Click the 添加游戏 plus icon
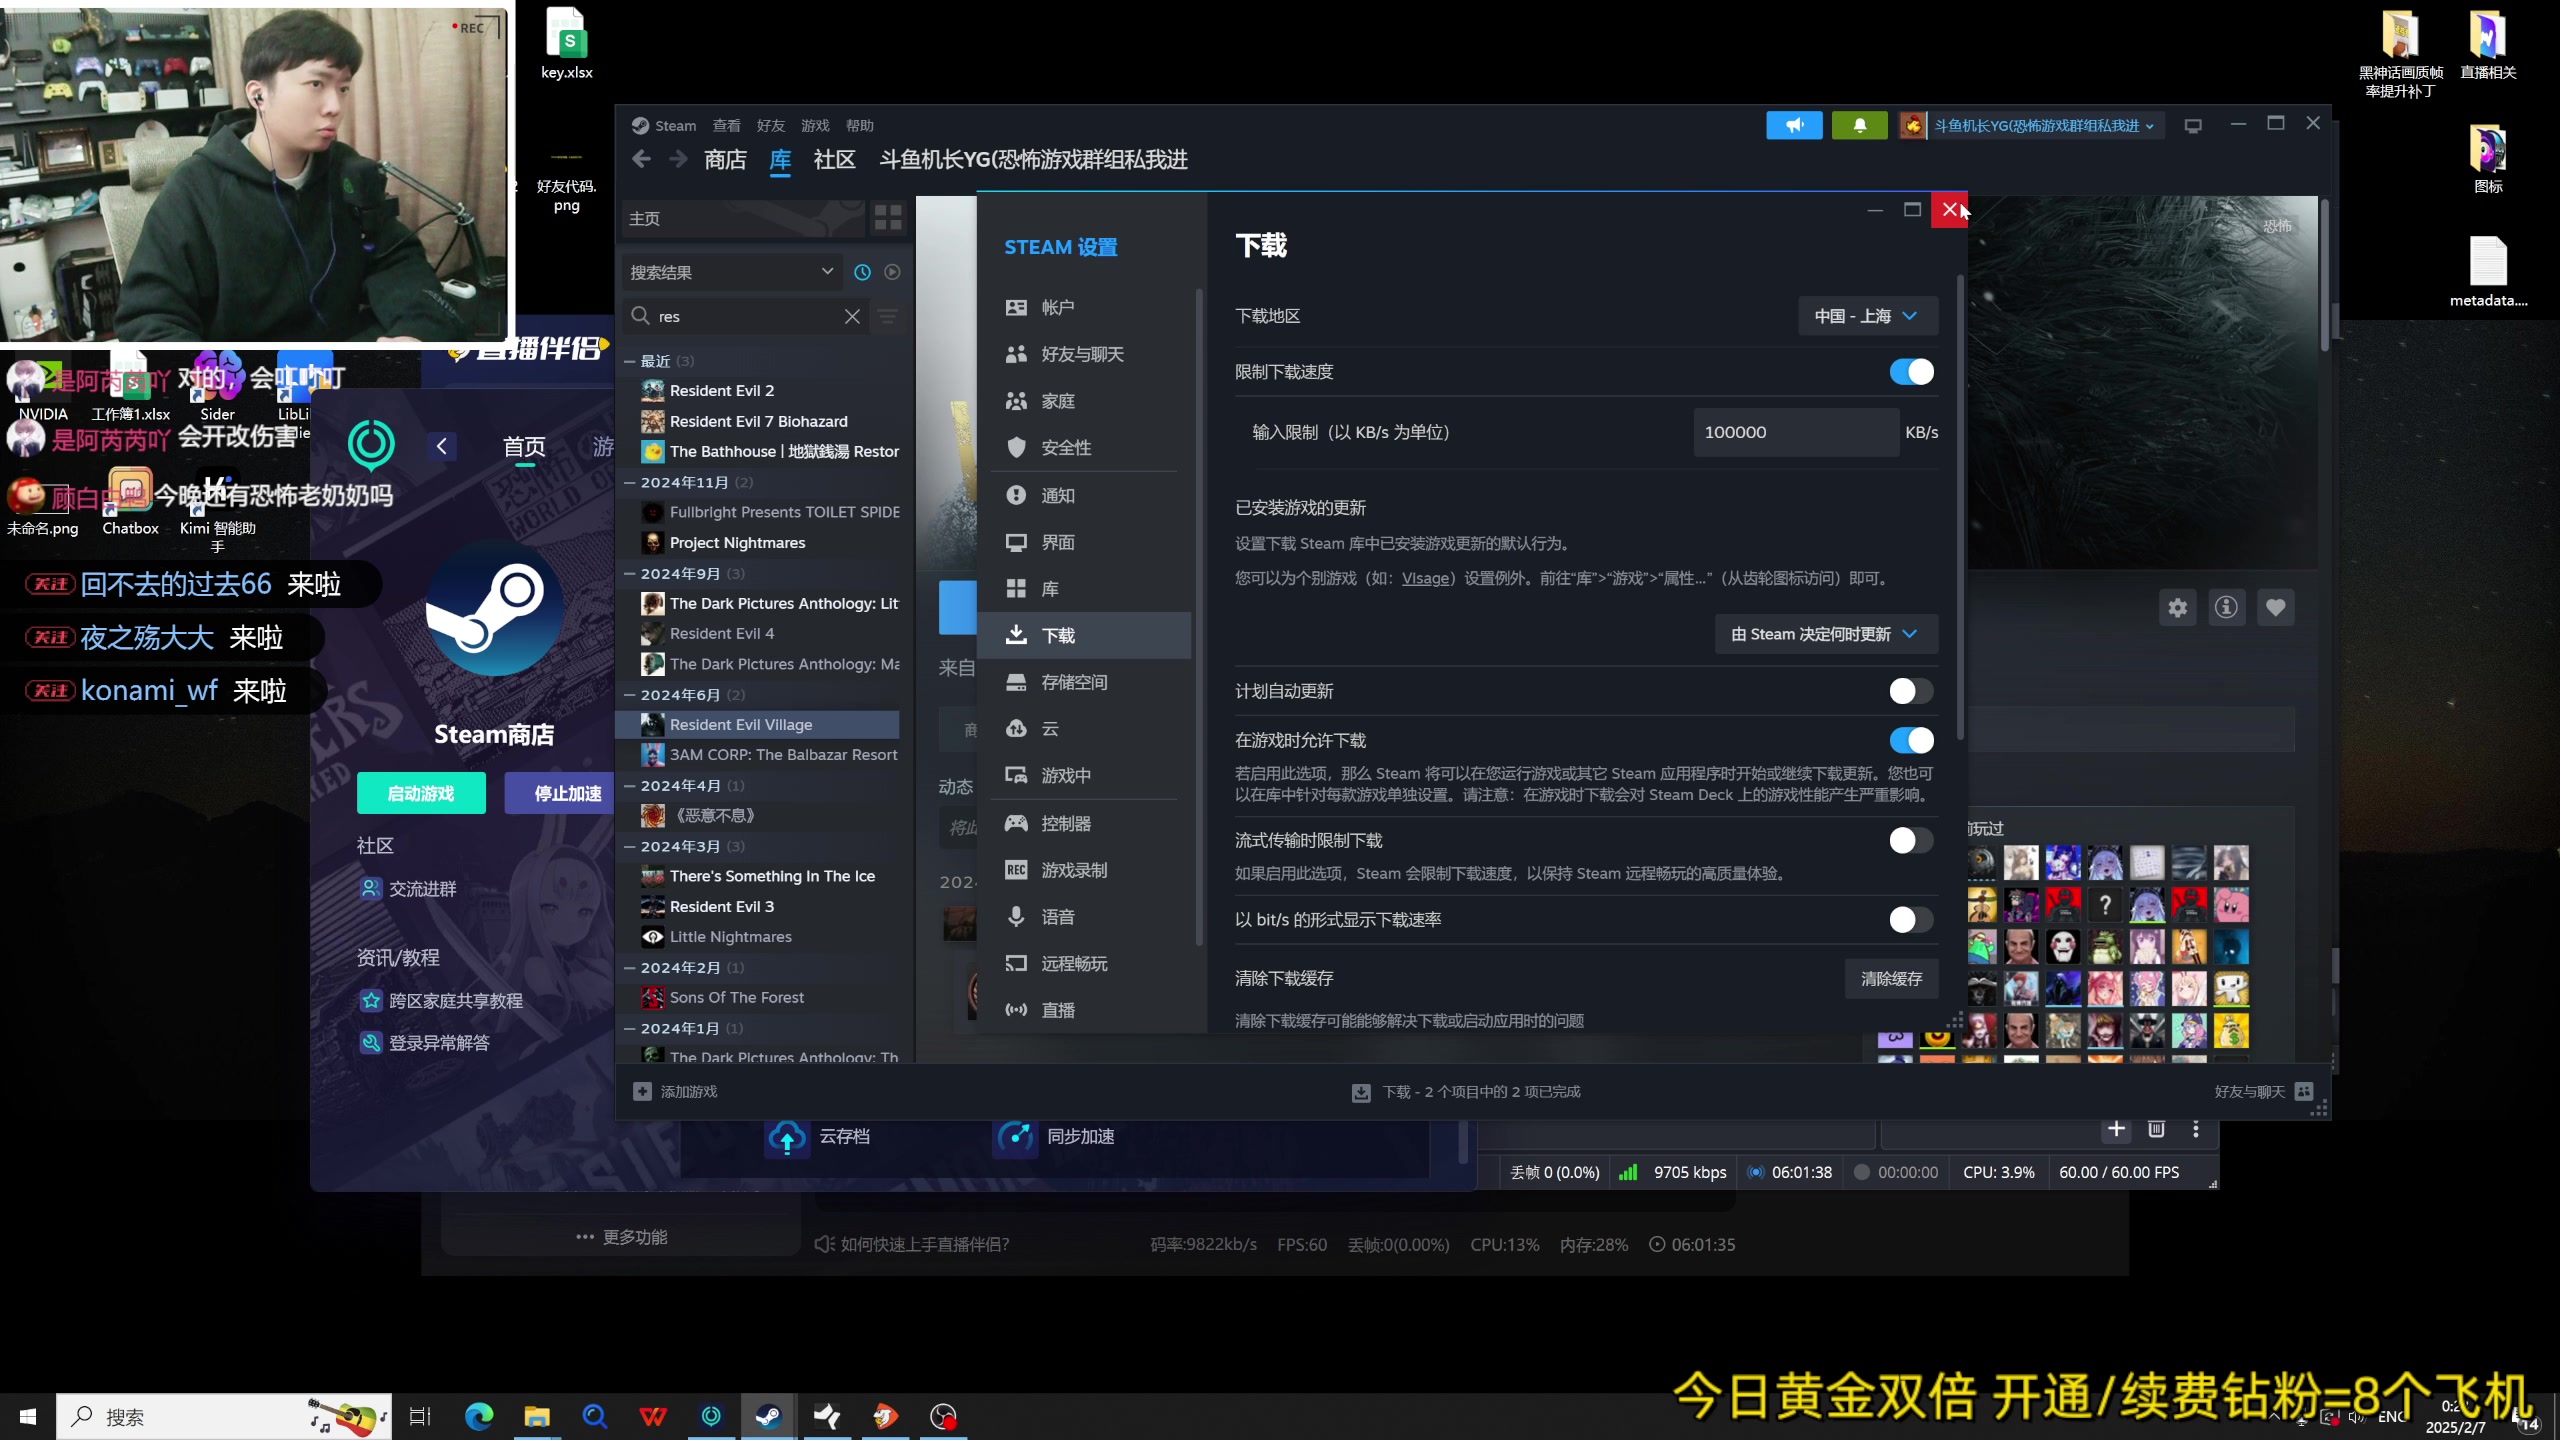Viewport: 2560px width, 1440px height. 642,1091
